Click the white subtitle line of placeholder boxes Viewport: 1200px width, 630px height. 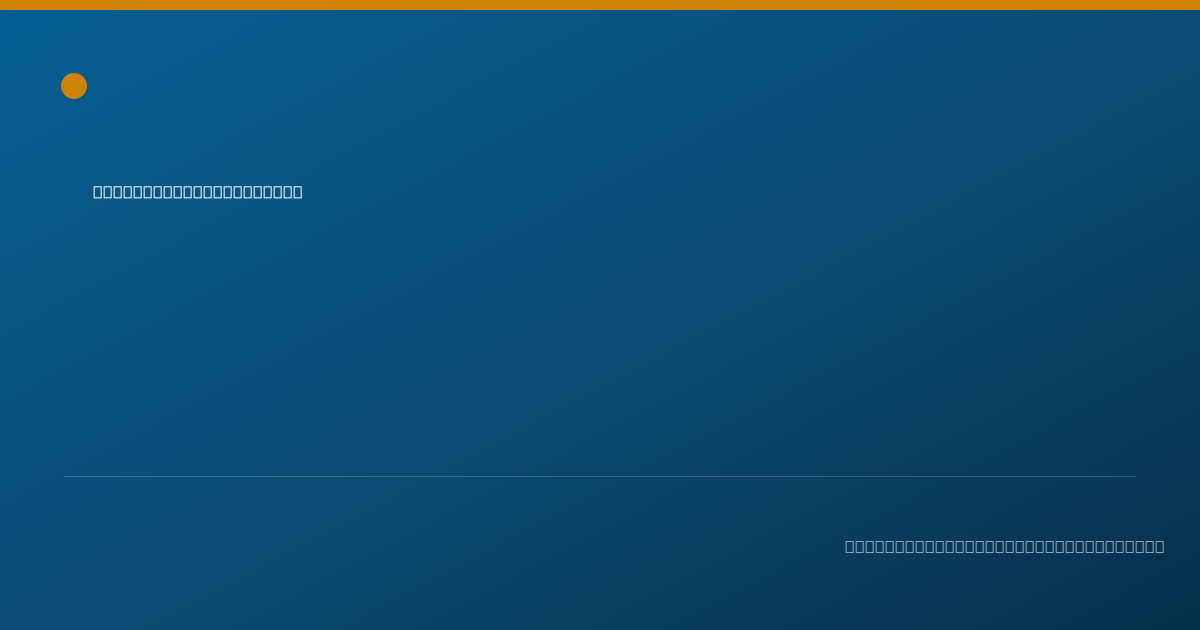point(198,192)
